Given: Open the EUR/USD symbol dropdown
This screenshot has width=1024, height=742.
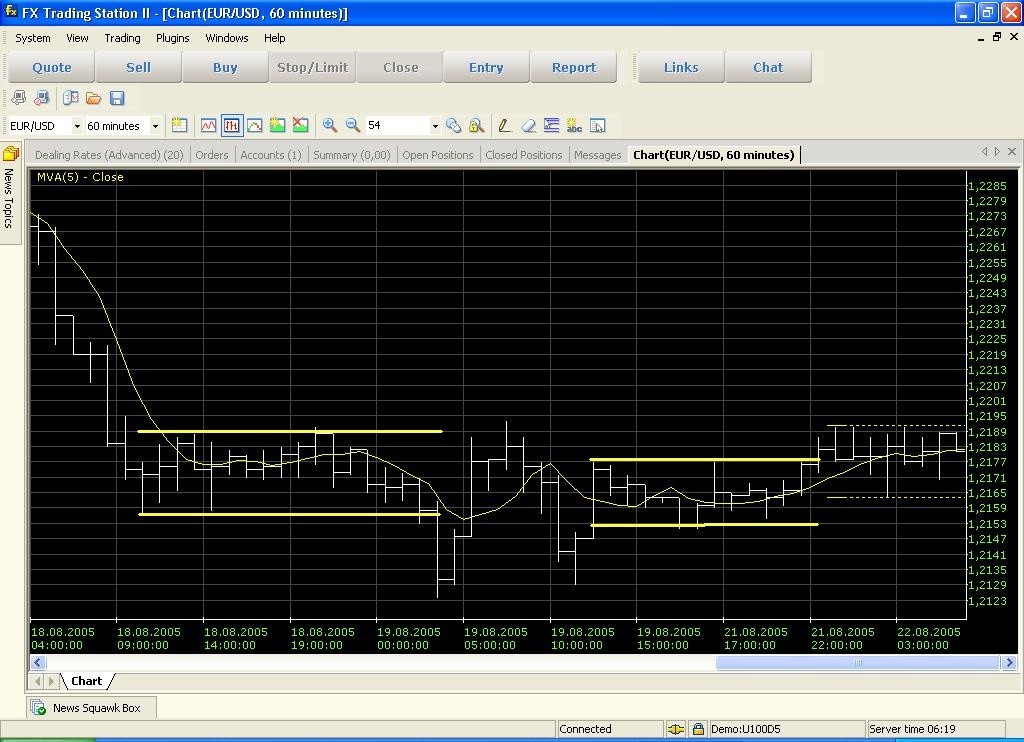Looking at the screenshot, I should [x=77, y=126].
